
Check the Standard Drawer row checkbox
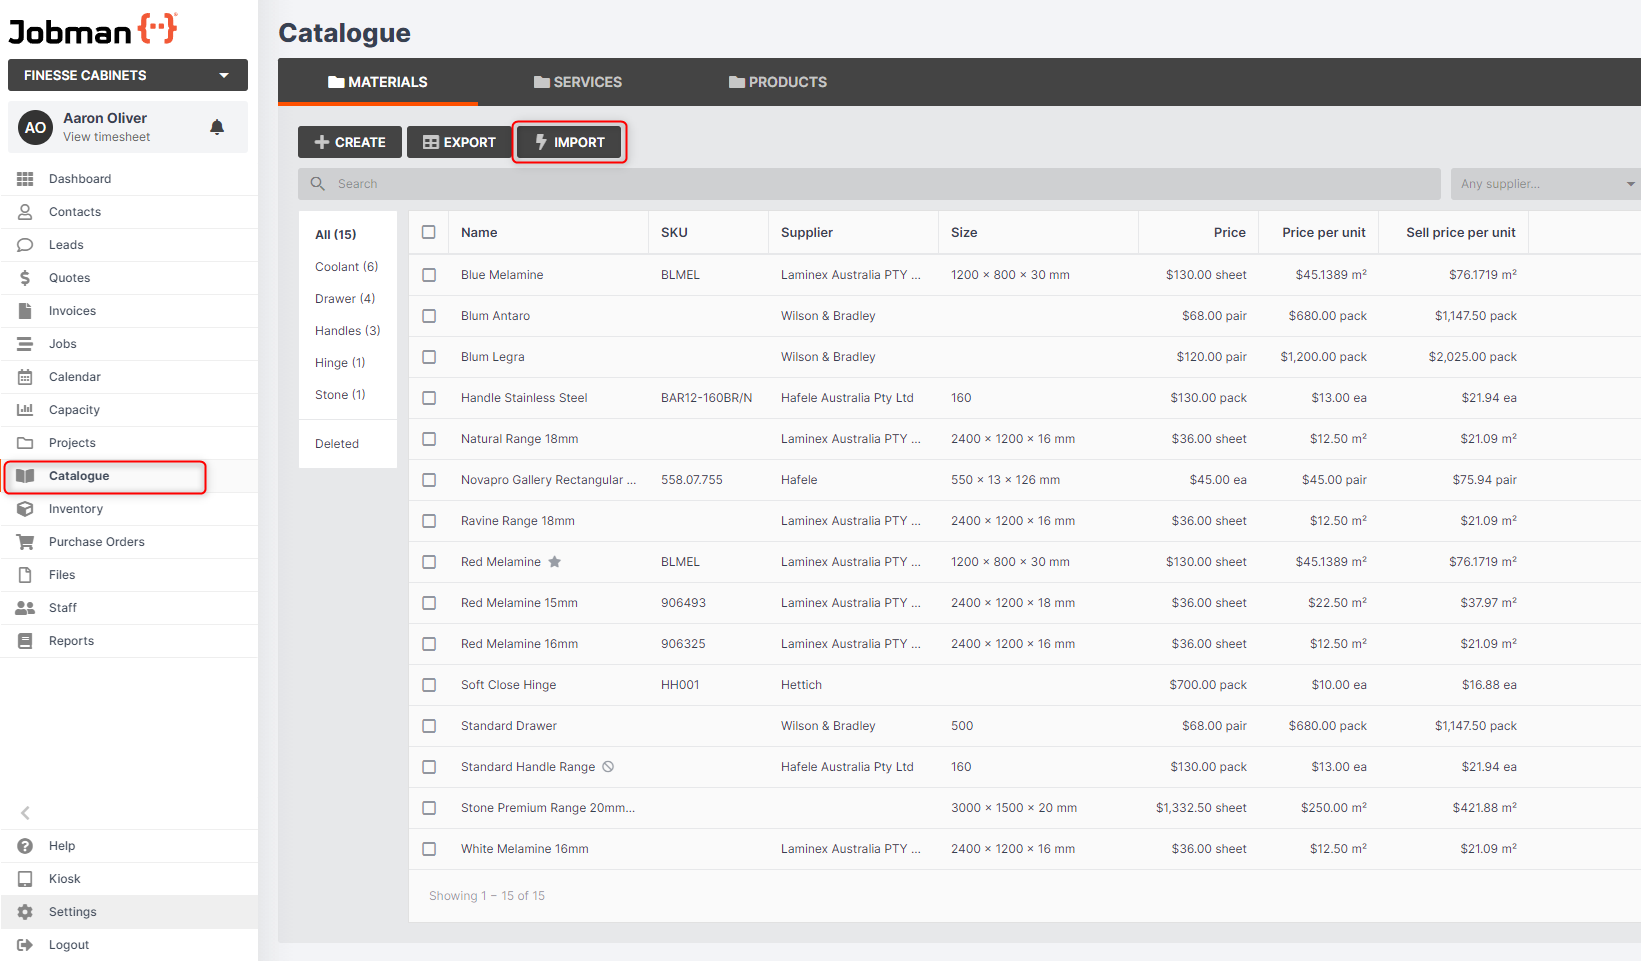tap(429, 726)
